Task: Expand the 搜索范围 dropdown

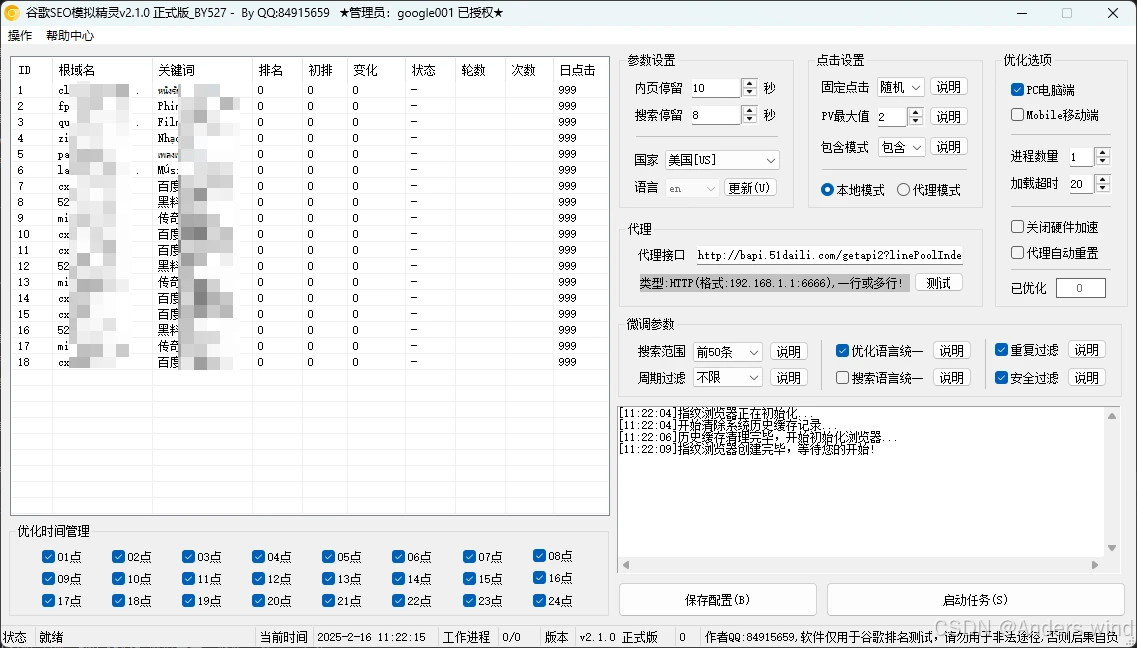Action: click(753, 352)
